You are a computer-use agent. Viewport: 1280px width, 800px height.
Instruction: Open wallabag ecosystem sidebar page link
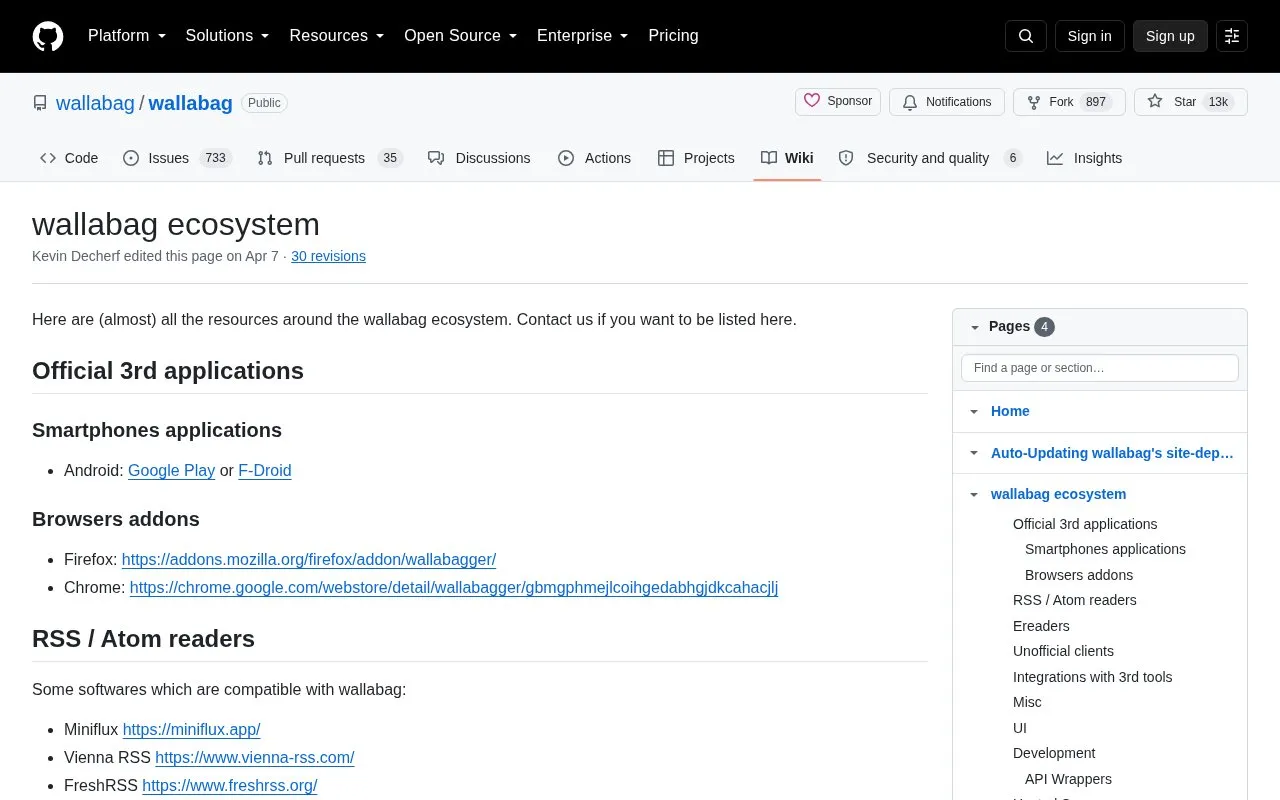(x=1058, y=494)
